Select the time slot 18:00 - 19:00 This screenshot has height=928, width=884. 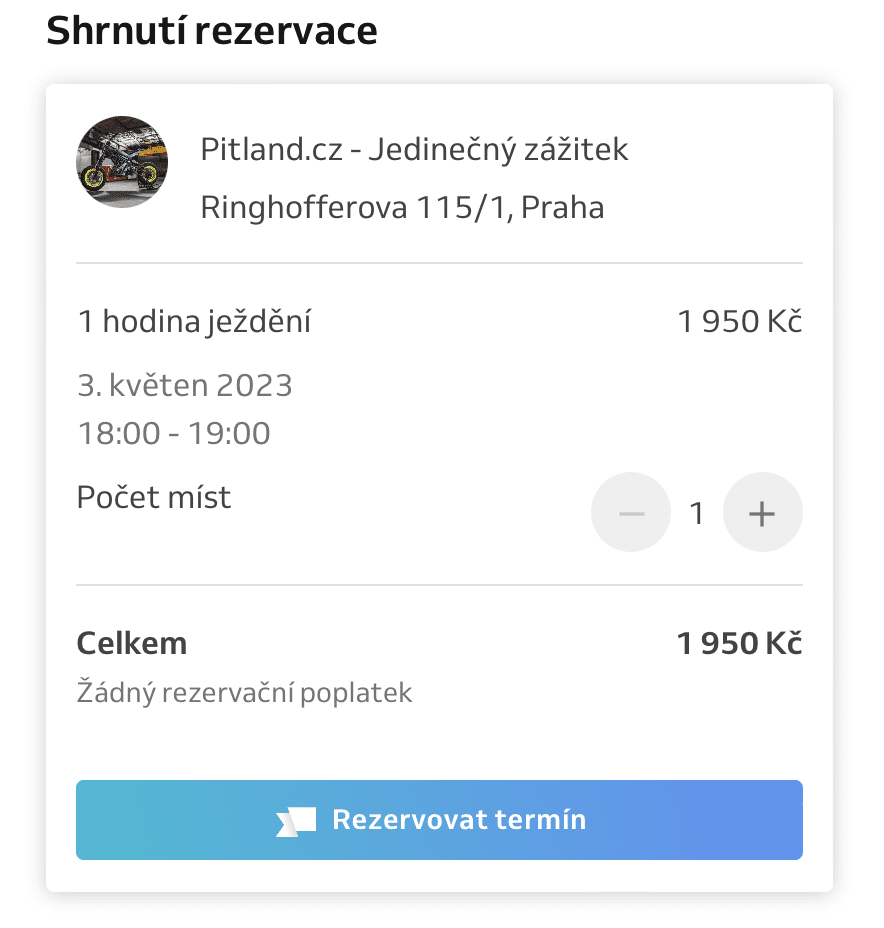tap(174, 433)
